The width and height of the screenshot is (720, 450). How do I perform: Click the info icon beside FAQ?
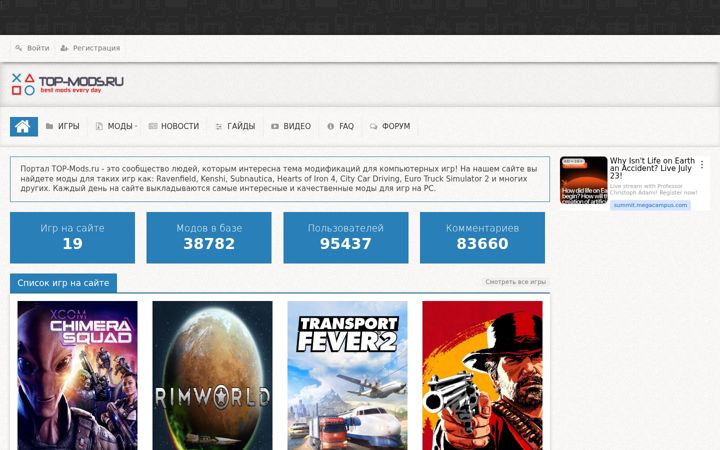[x=331, y=126]
